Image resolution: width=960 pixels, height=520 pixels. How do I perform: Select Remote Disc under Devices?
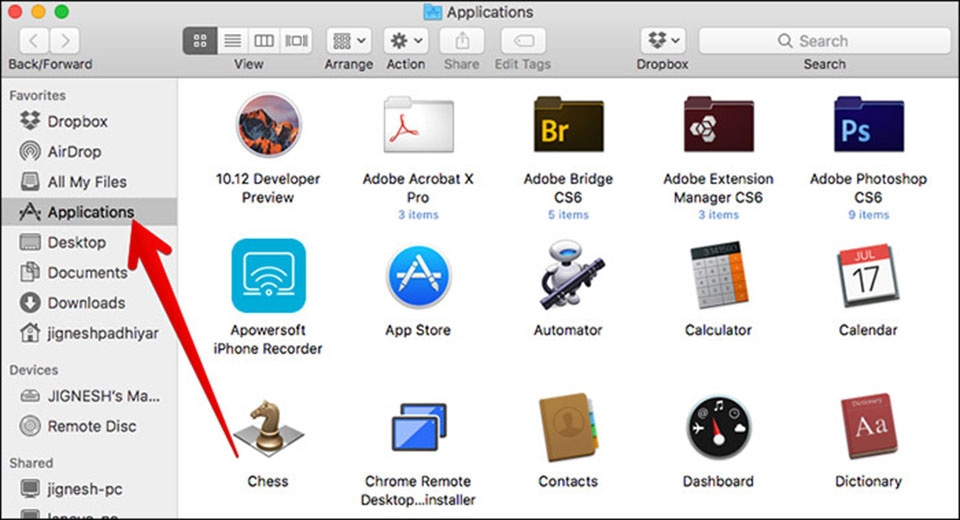click(89, 426)
